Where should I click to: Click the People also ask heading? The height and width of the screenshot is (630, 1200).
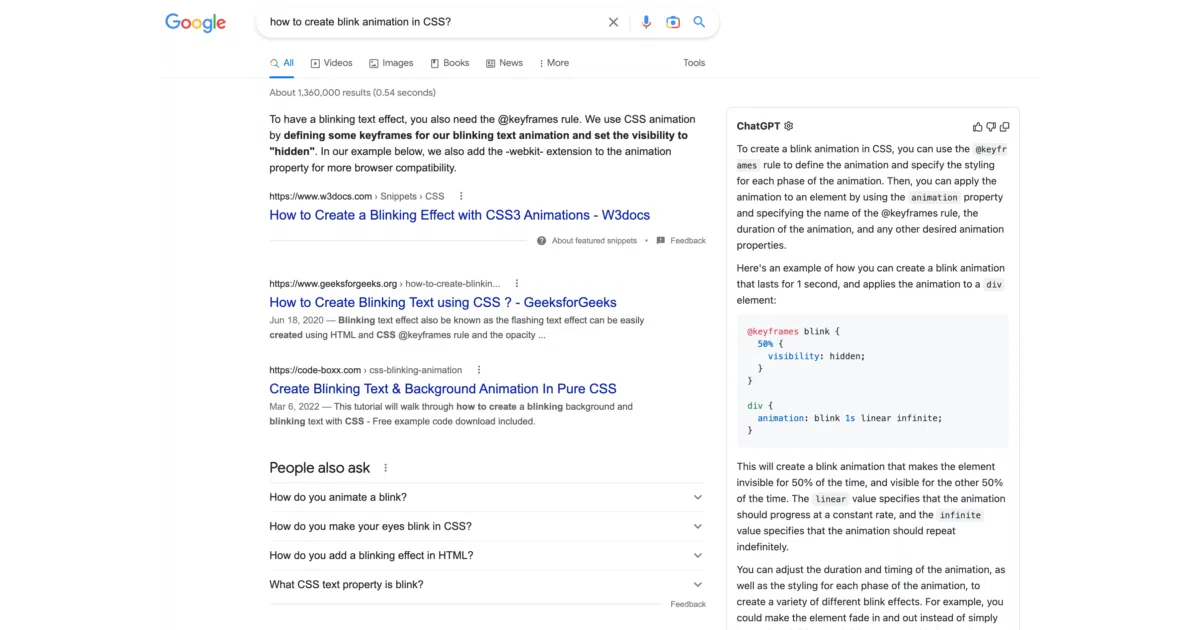click(320, 468)
